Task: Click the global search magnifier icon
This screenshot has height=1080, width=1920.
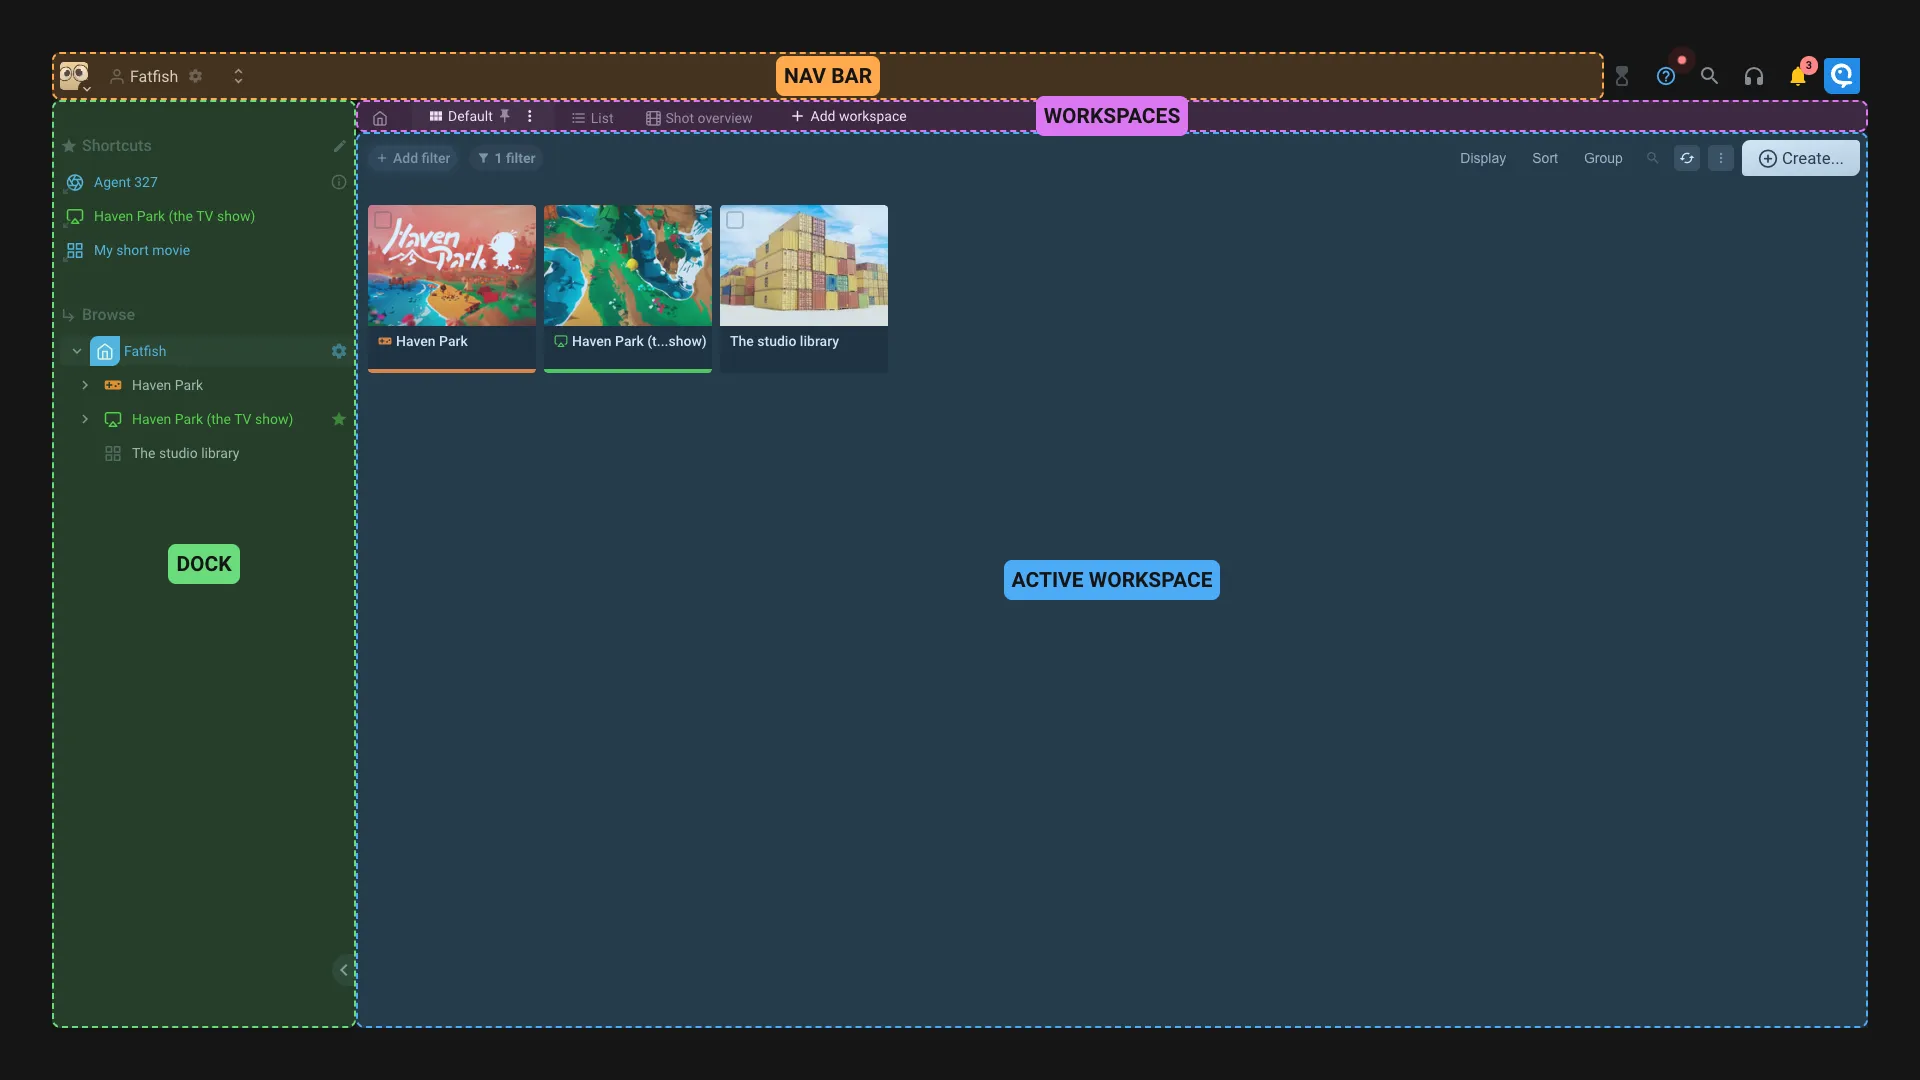Action: (x=1709, y=77)
